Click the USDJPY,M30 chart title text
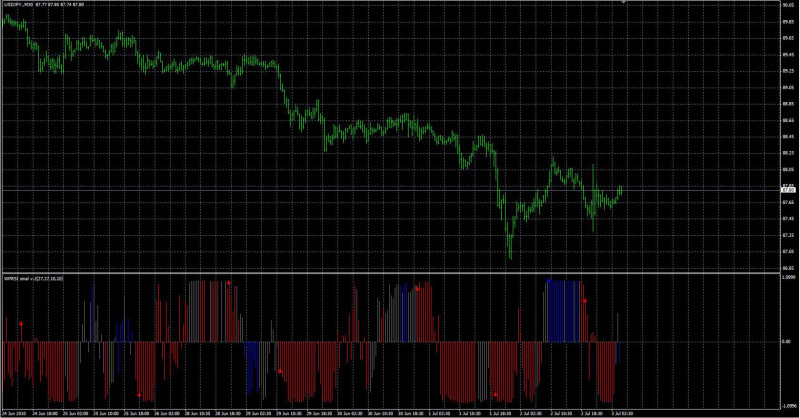 point(20,6)
